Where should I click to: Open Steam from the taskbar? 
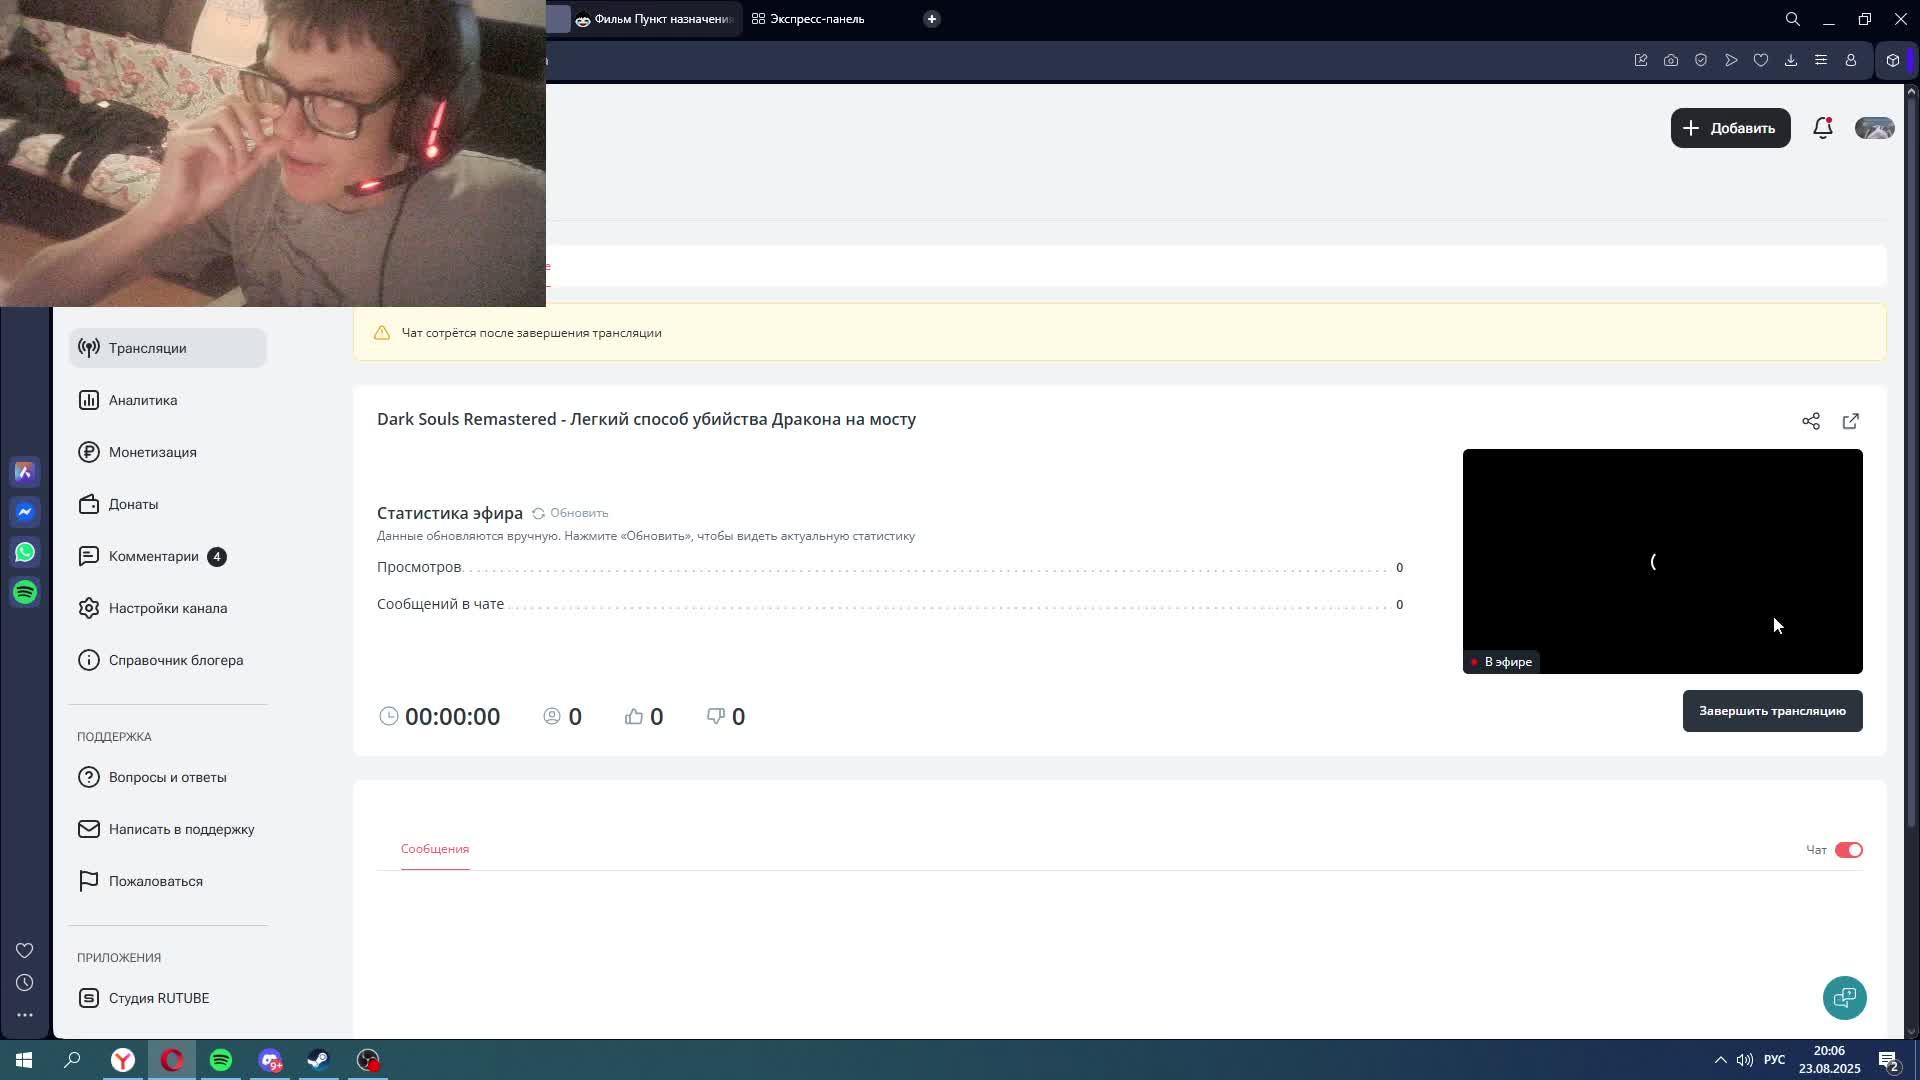(x=319, y=1060)
